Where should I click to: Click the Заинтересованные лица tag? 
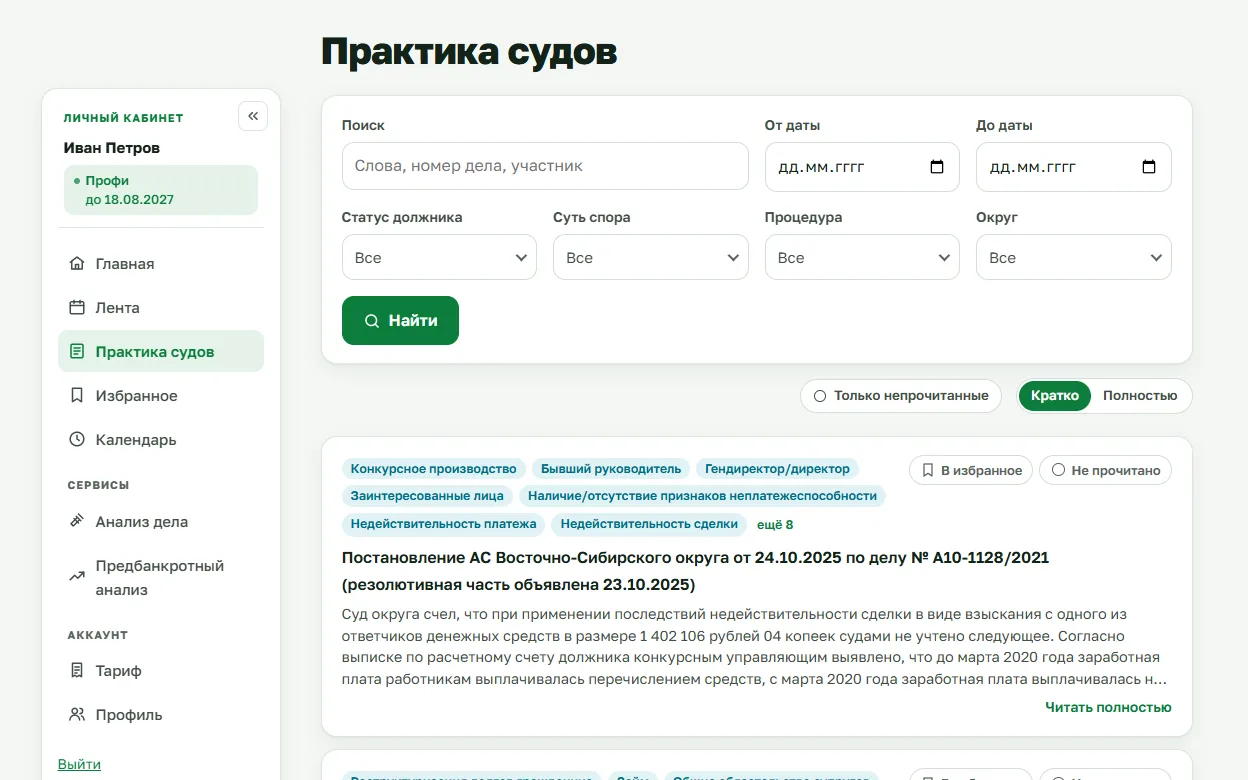(428, 496)
